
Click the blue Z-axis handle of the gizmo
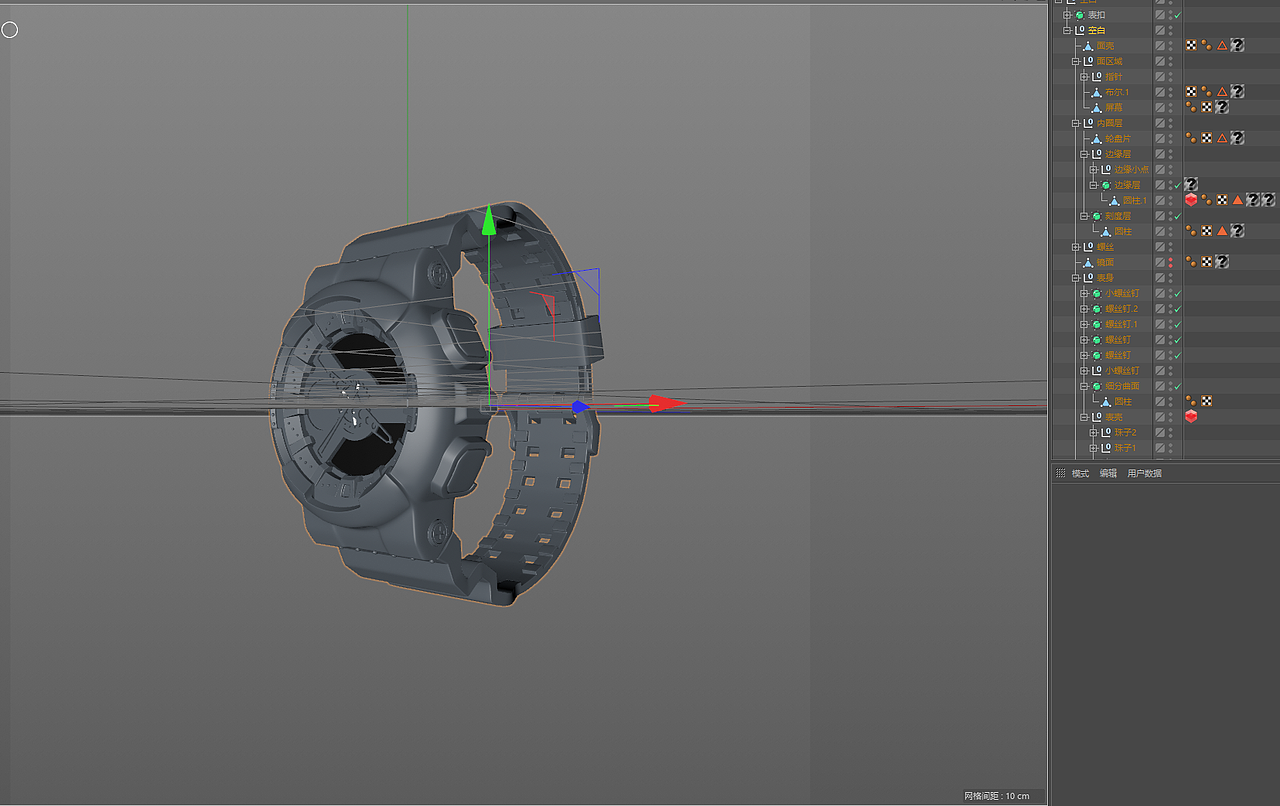(x=580, y=407)
